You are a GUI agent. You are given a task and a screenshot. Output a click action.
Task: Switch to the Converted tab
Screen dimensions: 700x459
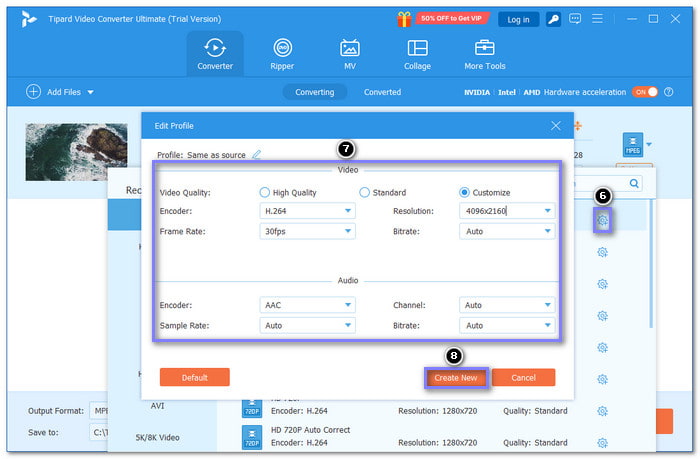click(382, 92)
